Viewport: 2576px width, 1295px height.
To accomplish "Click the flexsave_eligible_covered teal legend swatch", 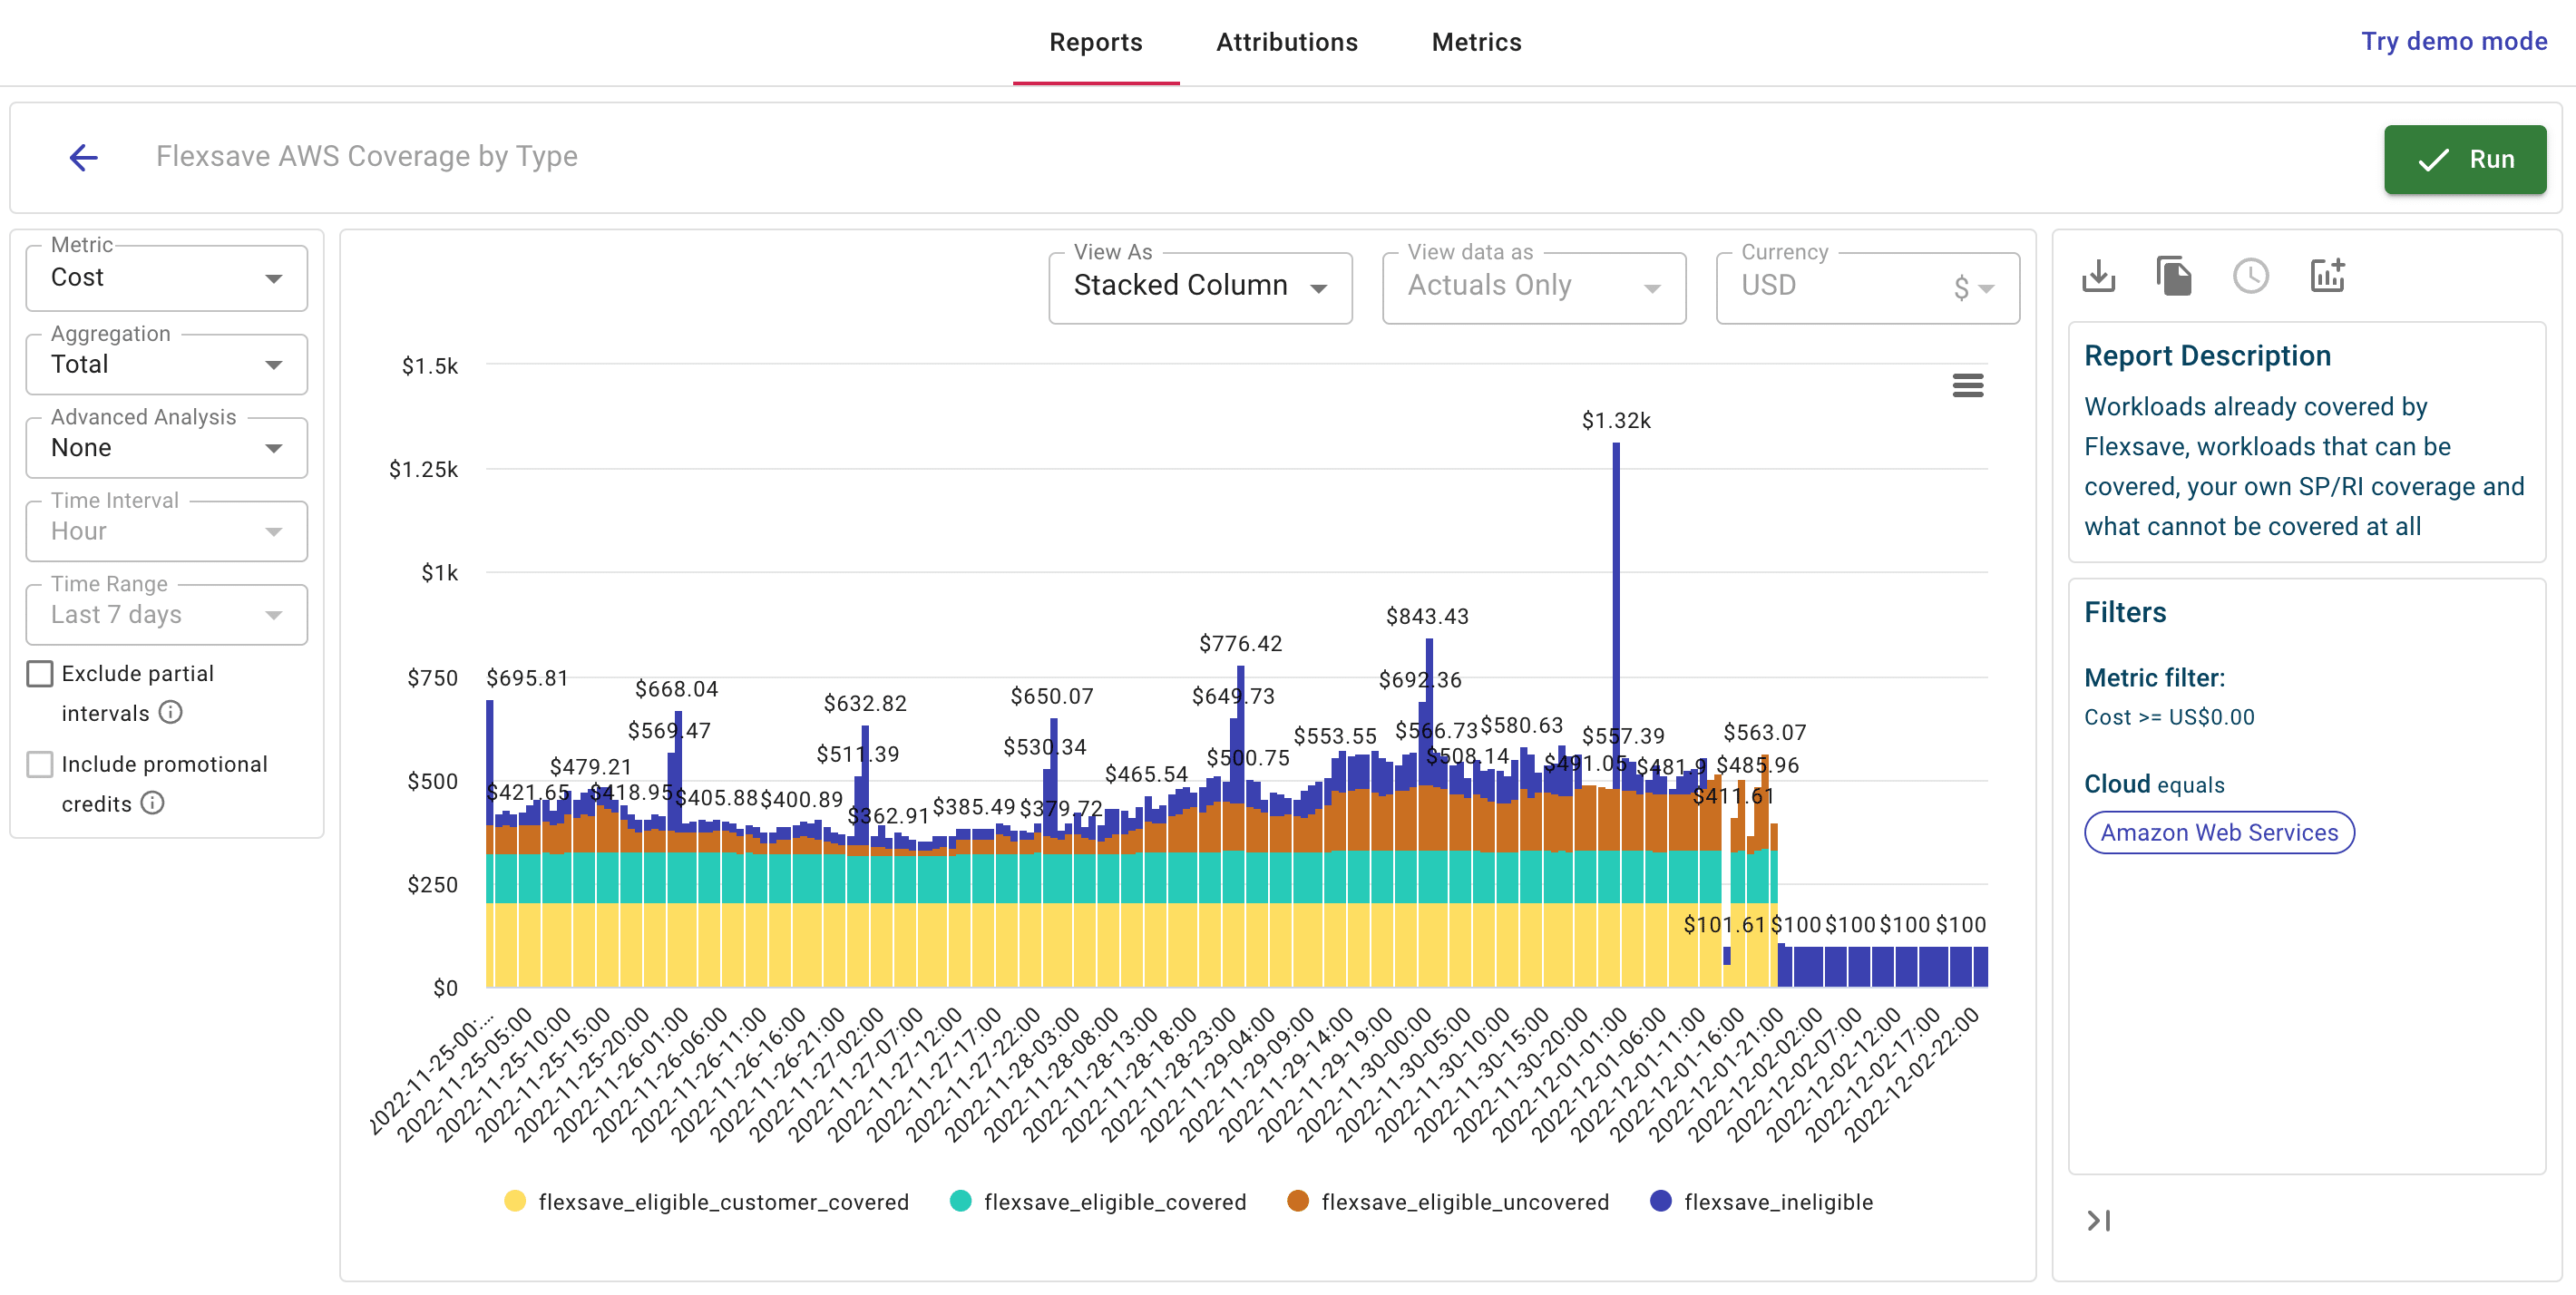I will click(x=960, y=1201).
